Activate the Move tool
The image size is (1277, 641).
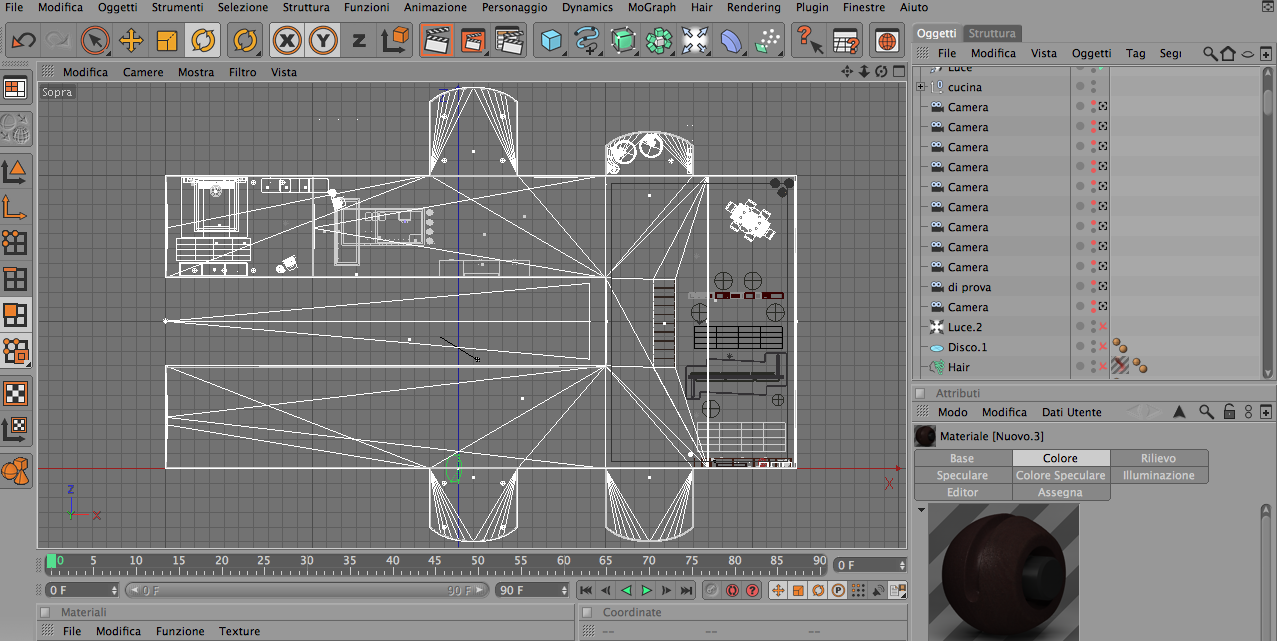130,41
